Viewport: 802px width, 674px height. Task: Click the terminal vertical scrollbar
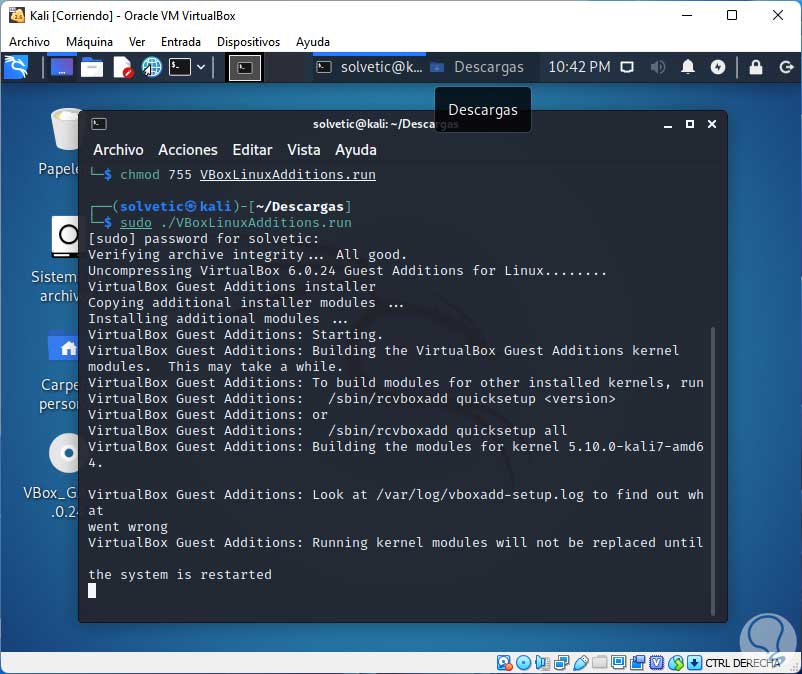pyautogui.click(x=713, y=470)
